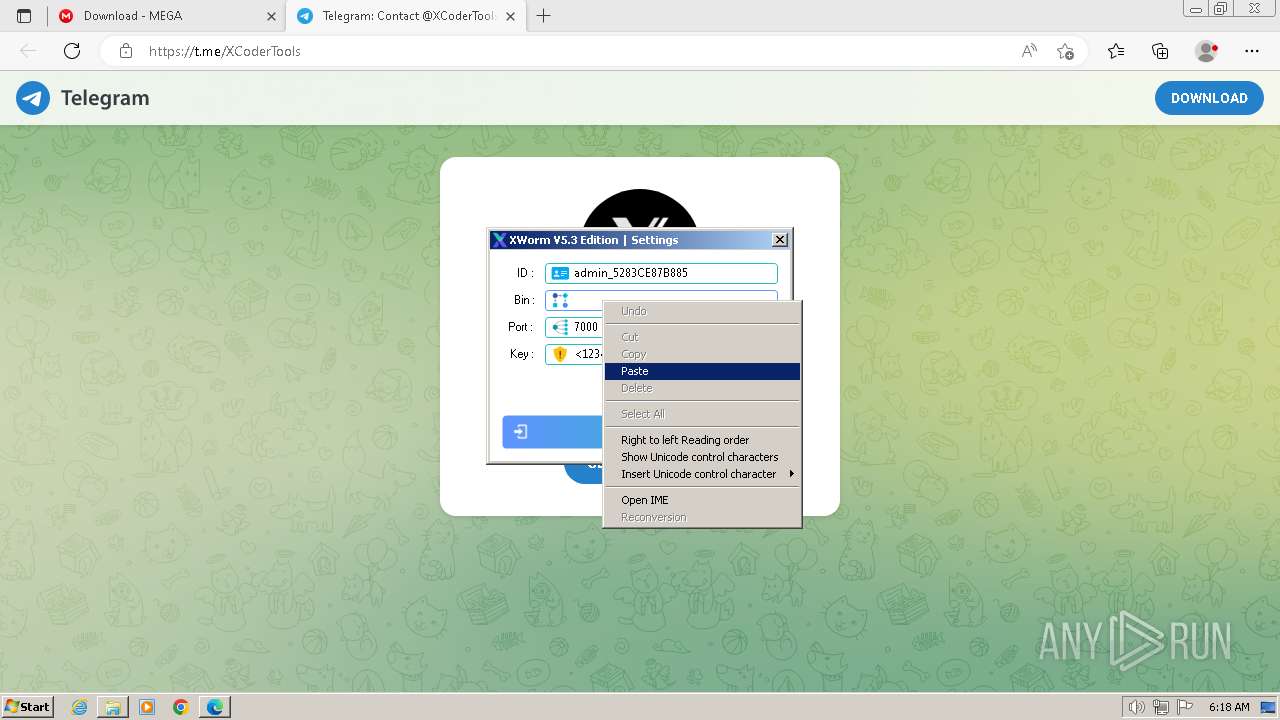Viewport: 1280px width, 720px height.
Task: Click the XWorm title bar icon
Action: tap(499, 240)
